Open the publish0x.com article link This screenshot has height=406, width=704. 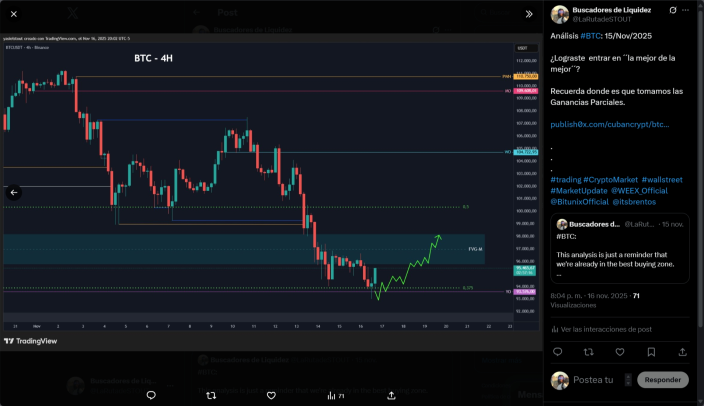(x=610, y=124)
